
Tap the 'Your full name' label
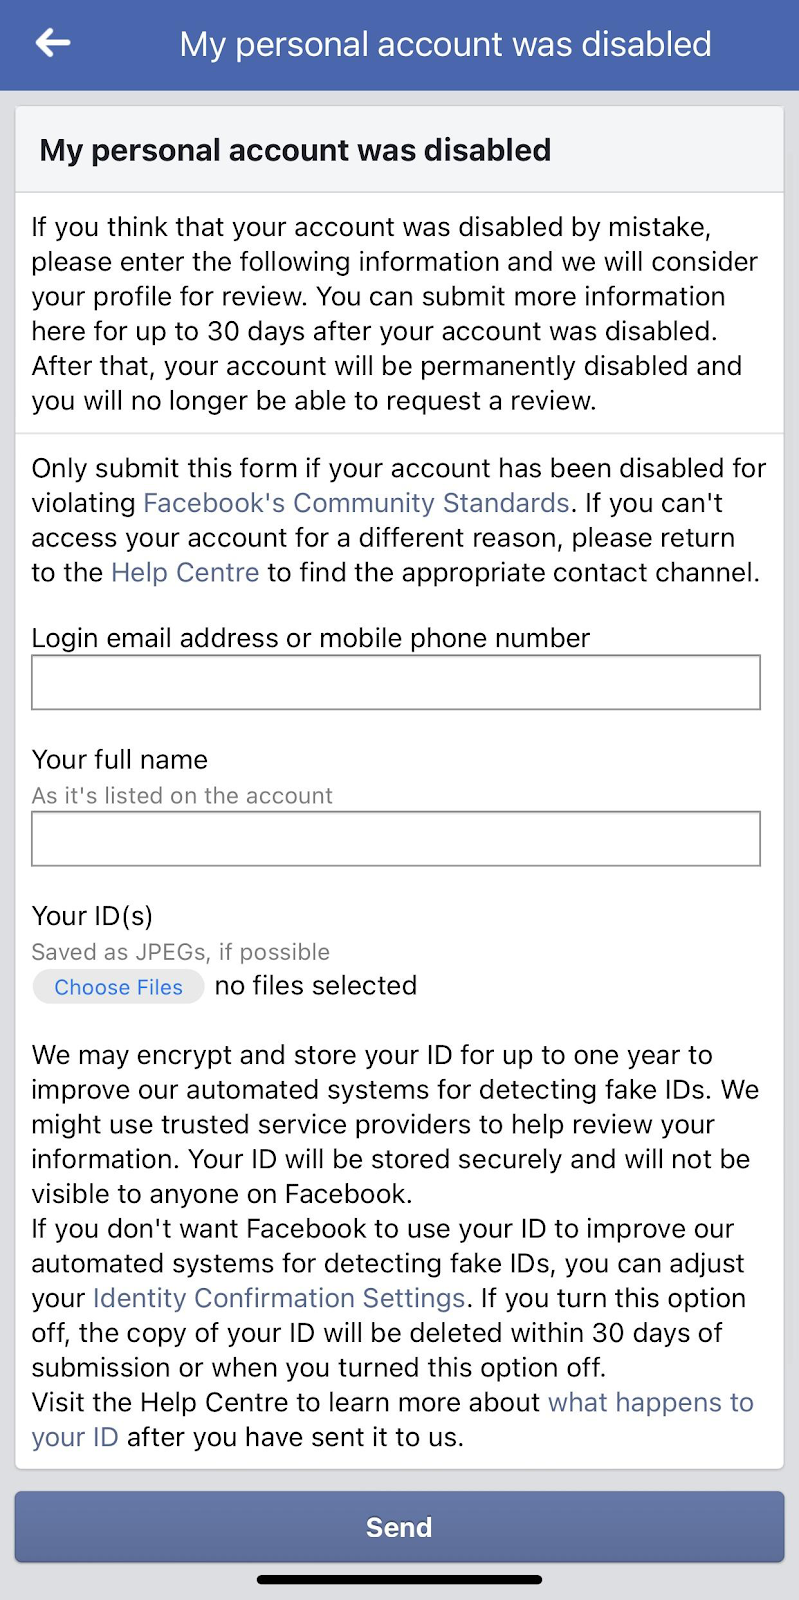tap(120, 760)
